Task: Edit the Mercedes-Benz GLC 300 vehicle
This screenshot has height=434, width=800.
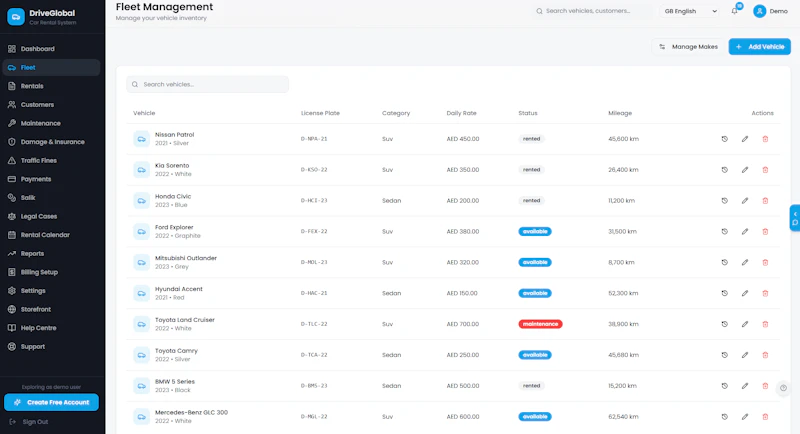Action: point(745,417)
